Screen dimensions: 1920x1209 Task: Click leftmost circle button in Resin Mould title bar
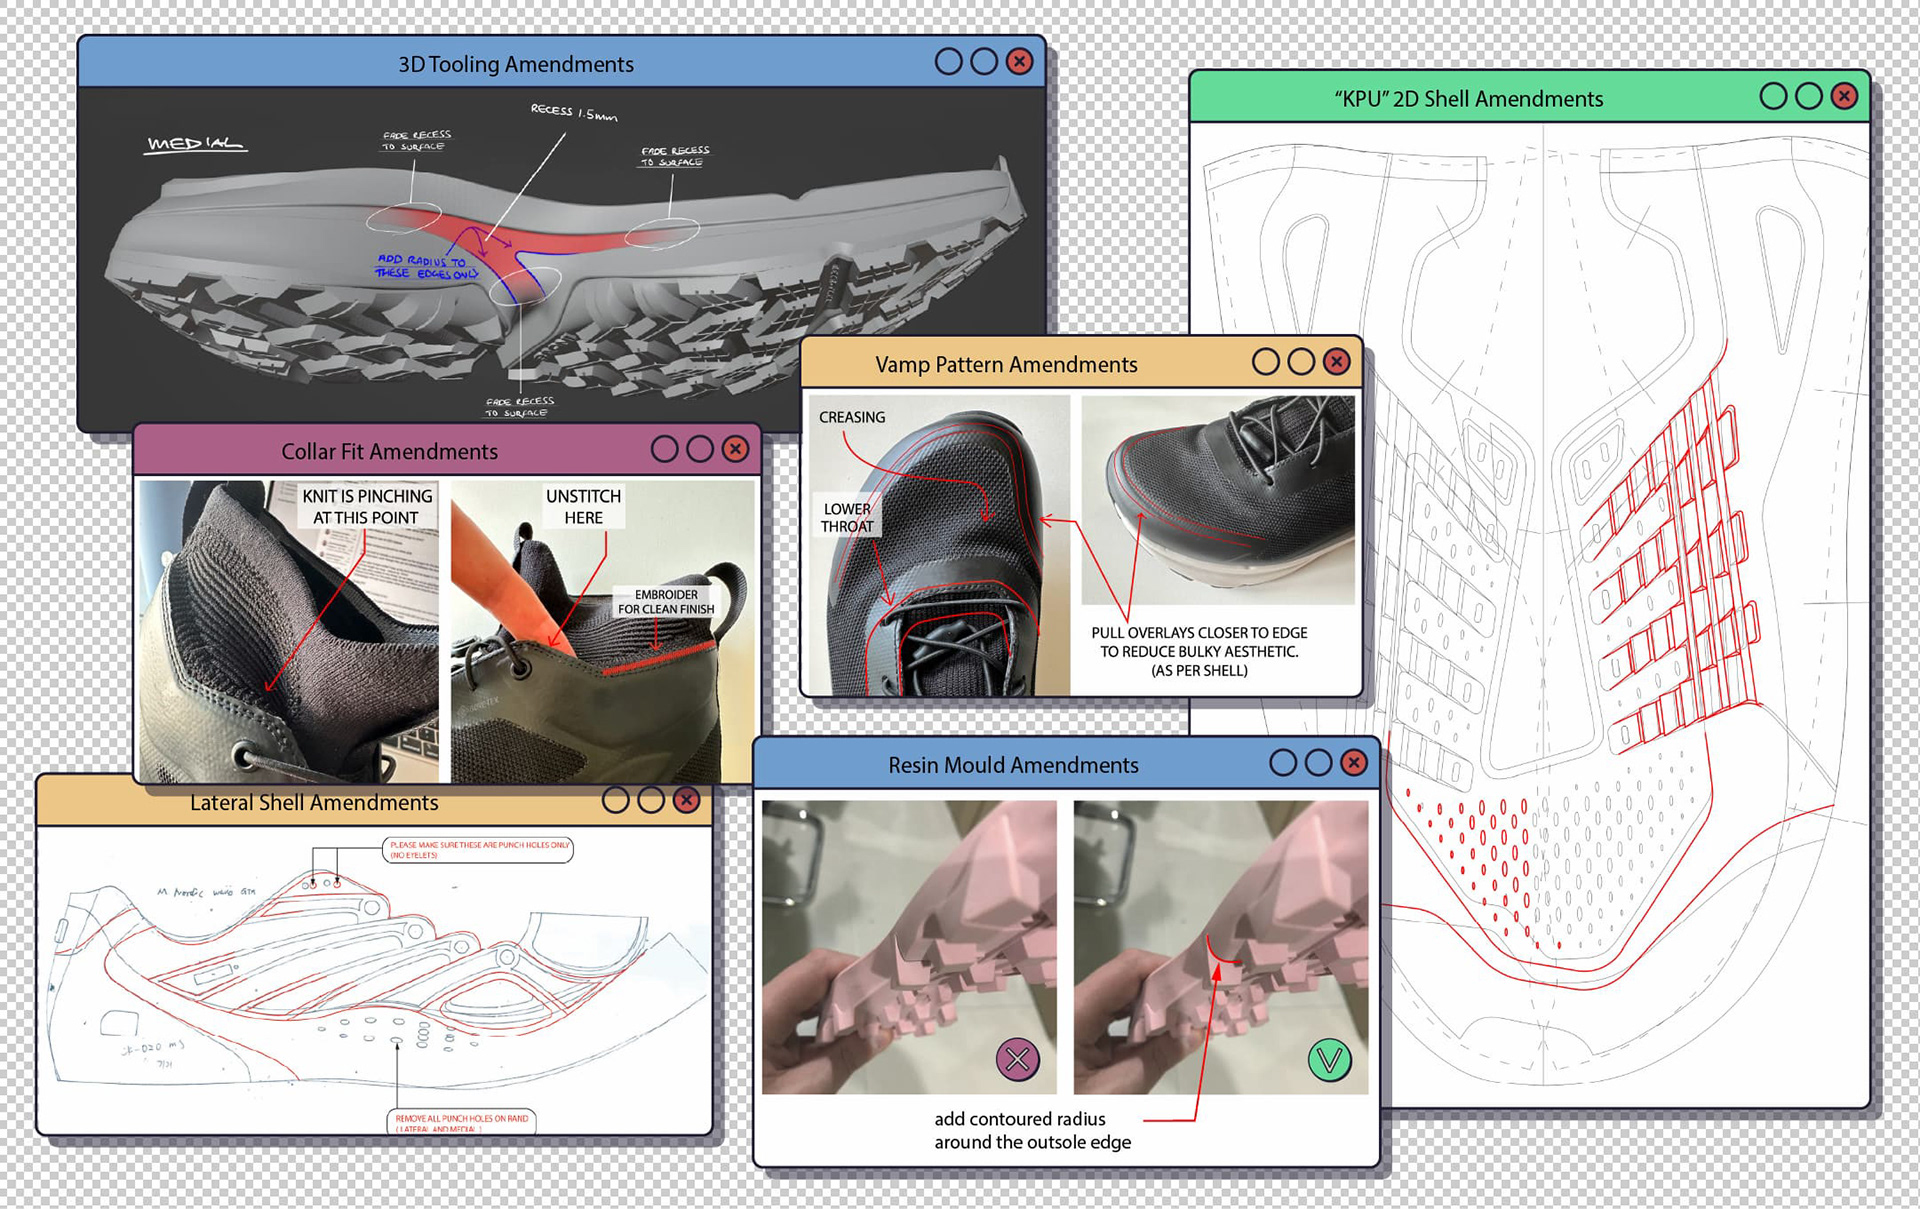1283,763
